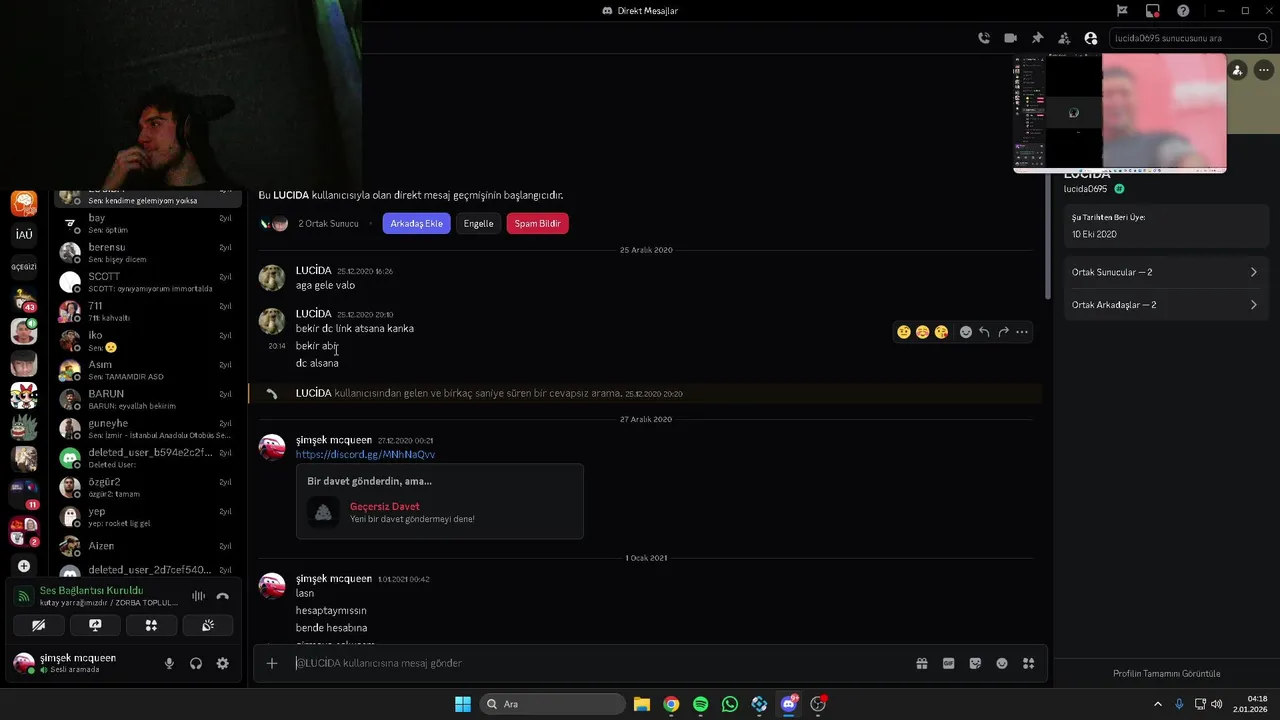Start a voice call with LUCIDA
The height and width of the screenshot is (720, 1280).
pyautogui.click(x=984, y=38)
